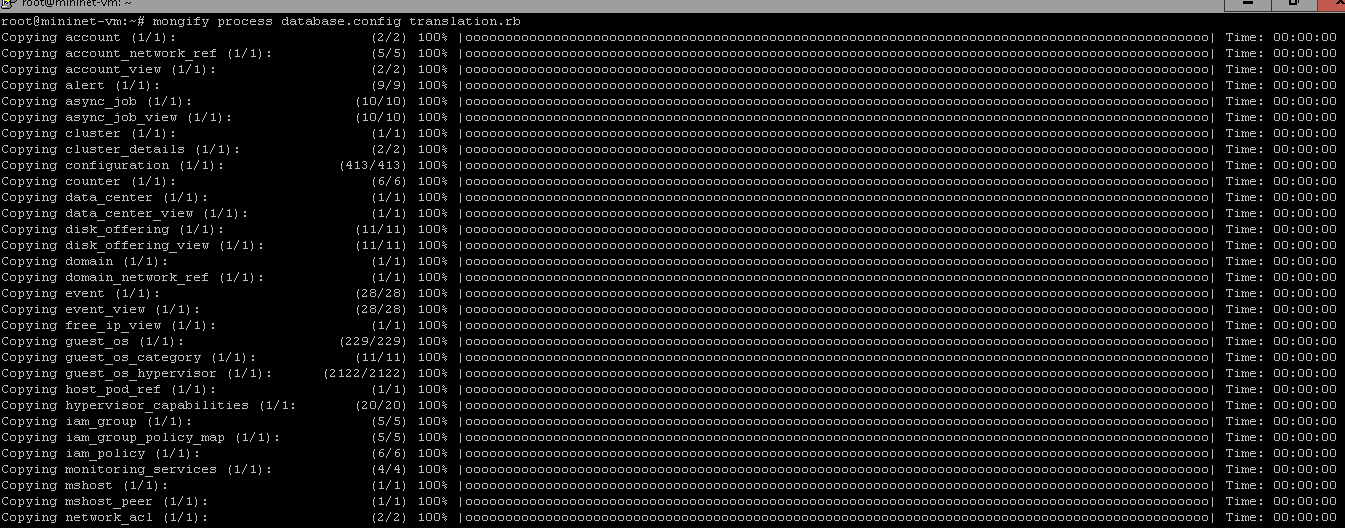Click the 'Copying guest_os_category' text
The width and height of the screenshot is (1345, 528).
(129, 357)
